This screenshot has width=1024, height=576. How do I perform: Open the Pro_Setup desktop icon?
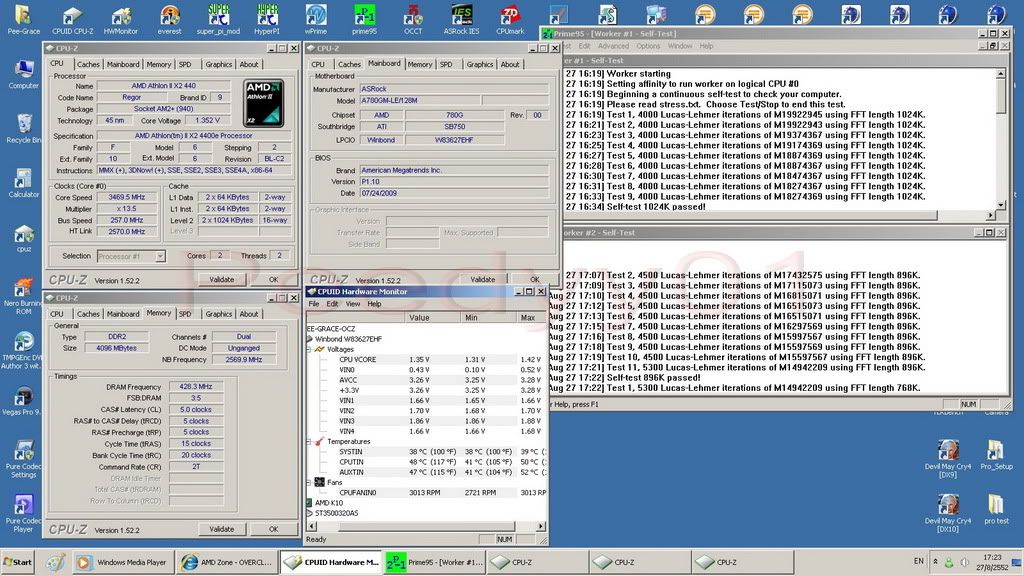996,455
